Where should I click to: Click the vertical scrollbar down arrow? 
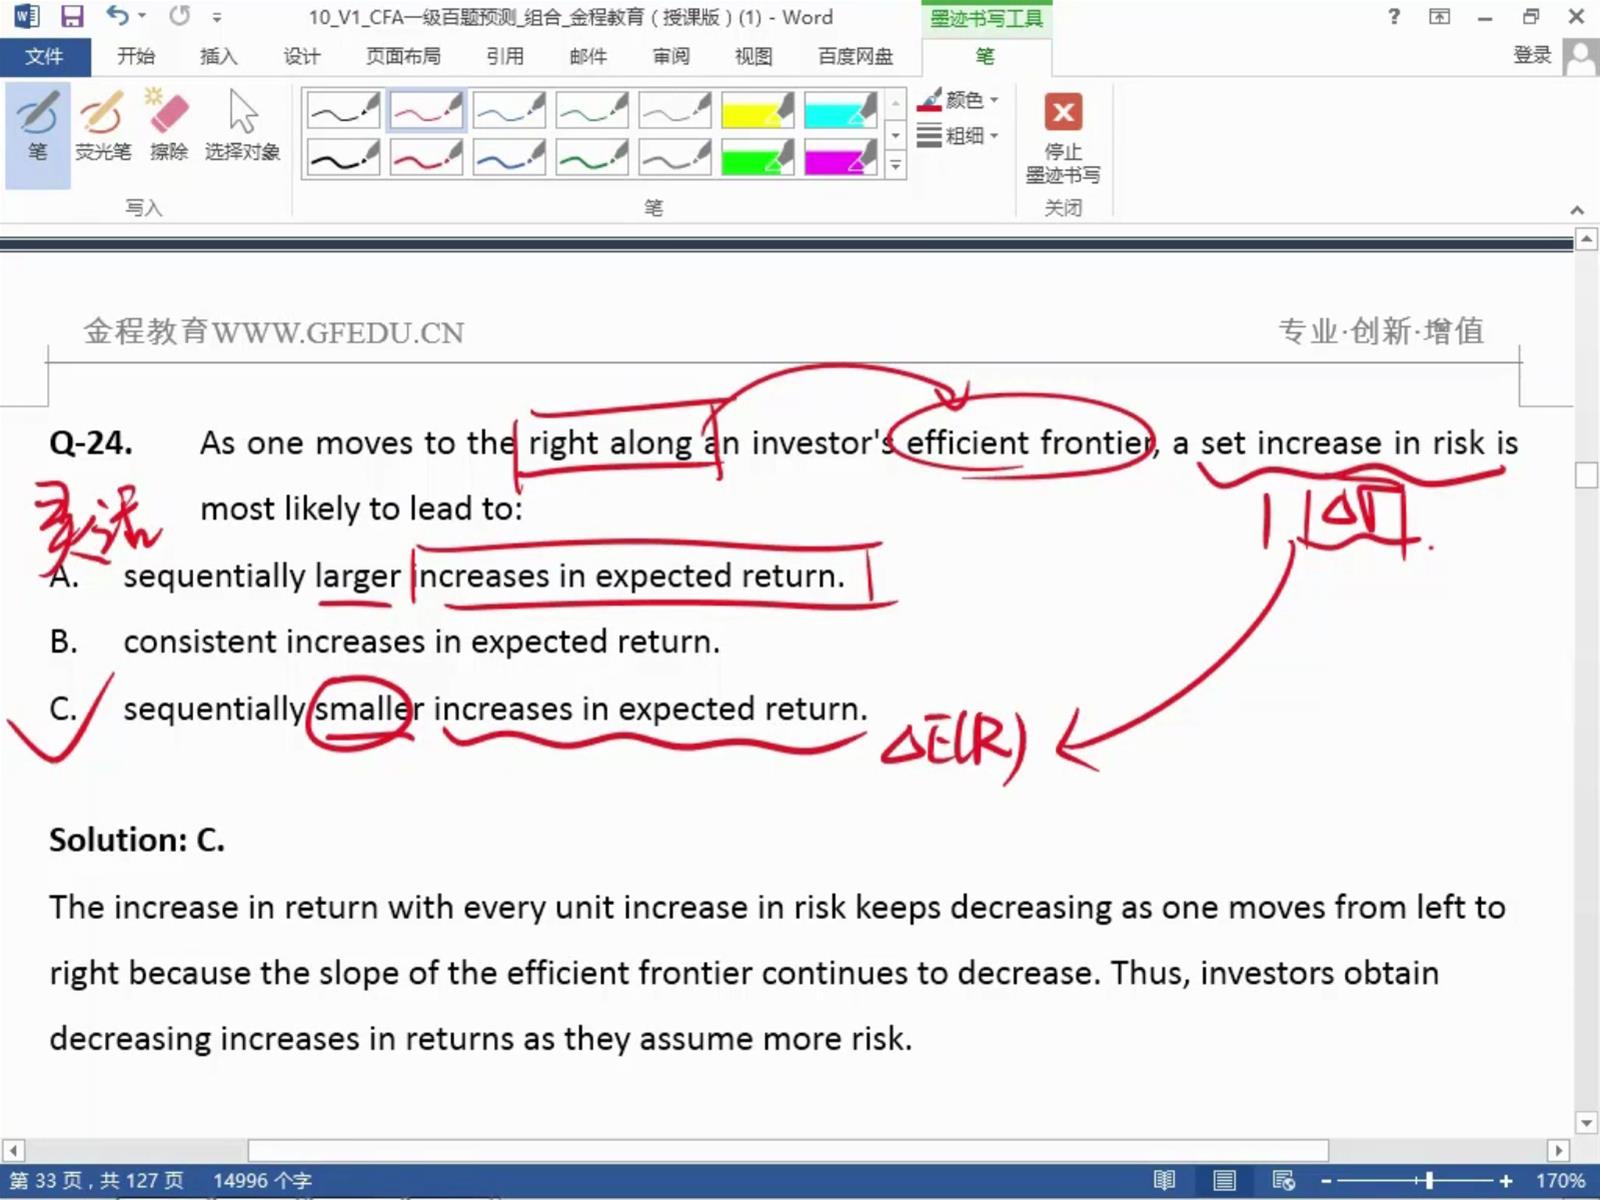pos(1586,1123)
